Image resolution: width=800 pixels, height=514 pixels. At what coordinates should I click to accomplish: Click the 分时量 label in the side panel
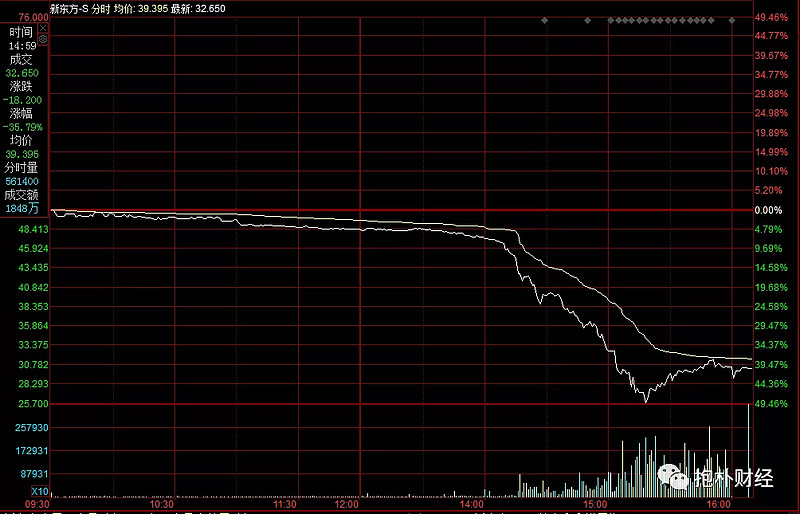[22, 168]
